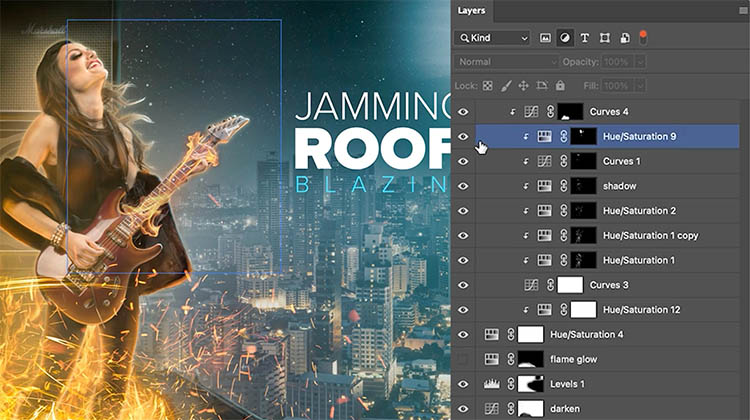This screenshot has height=420, width=750.
Task: Open the Kind filter type dropdown
Action: click(x=492, y=38)
